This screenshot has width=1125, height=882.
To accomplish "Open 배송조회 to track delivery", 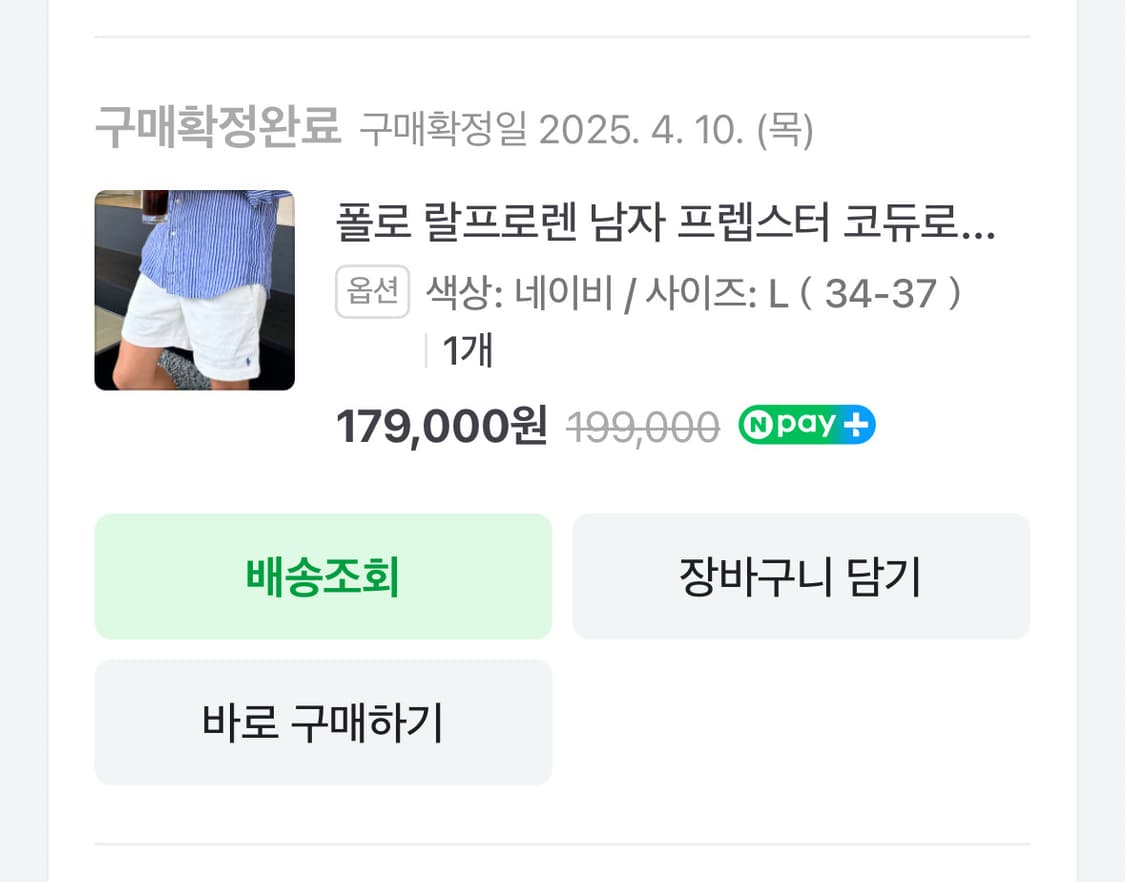I will coord(322,576).
